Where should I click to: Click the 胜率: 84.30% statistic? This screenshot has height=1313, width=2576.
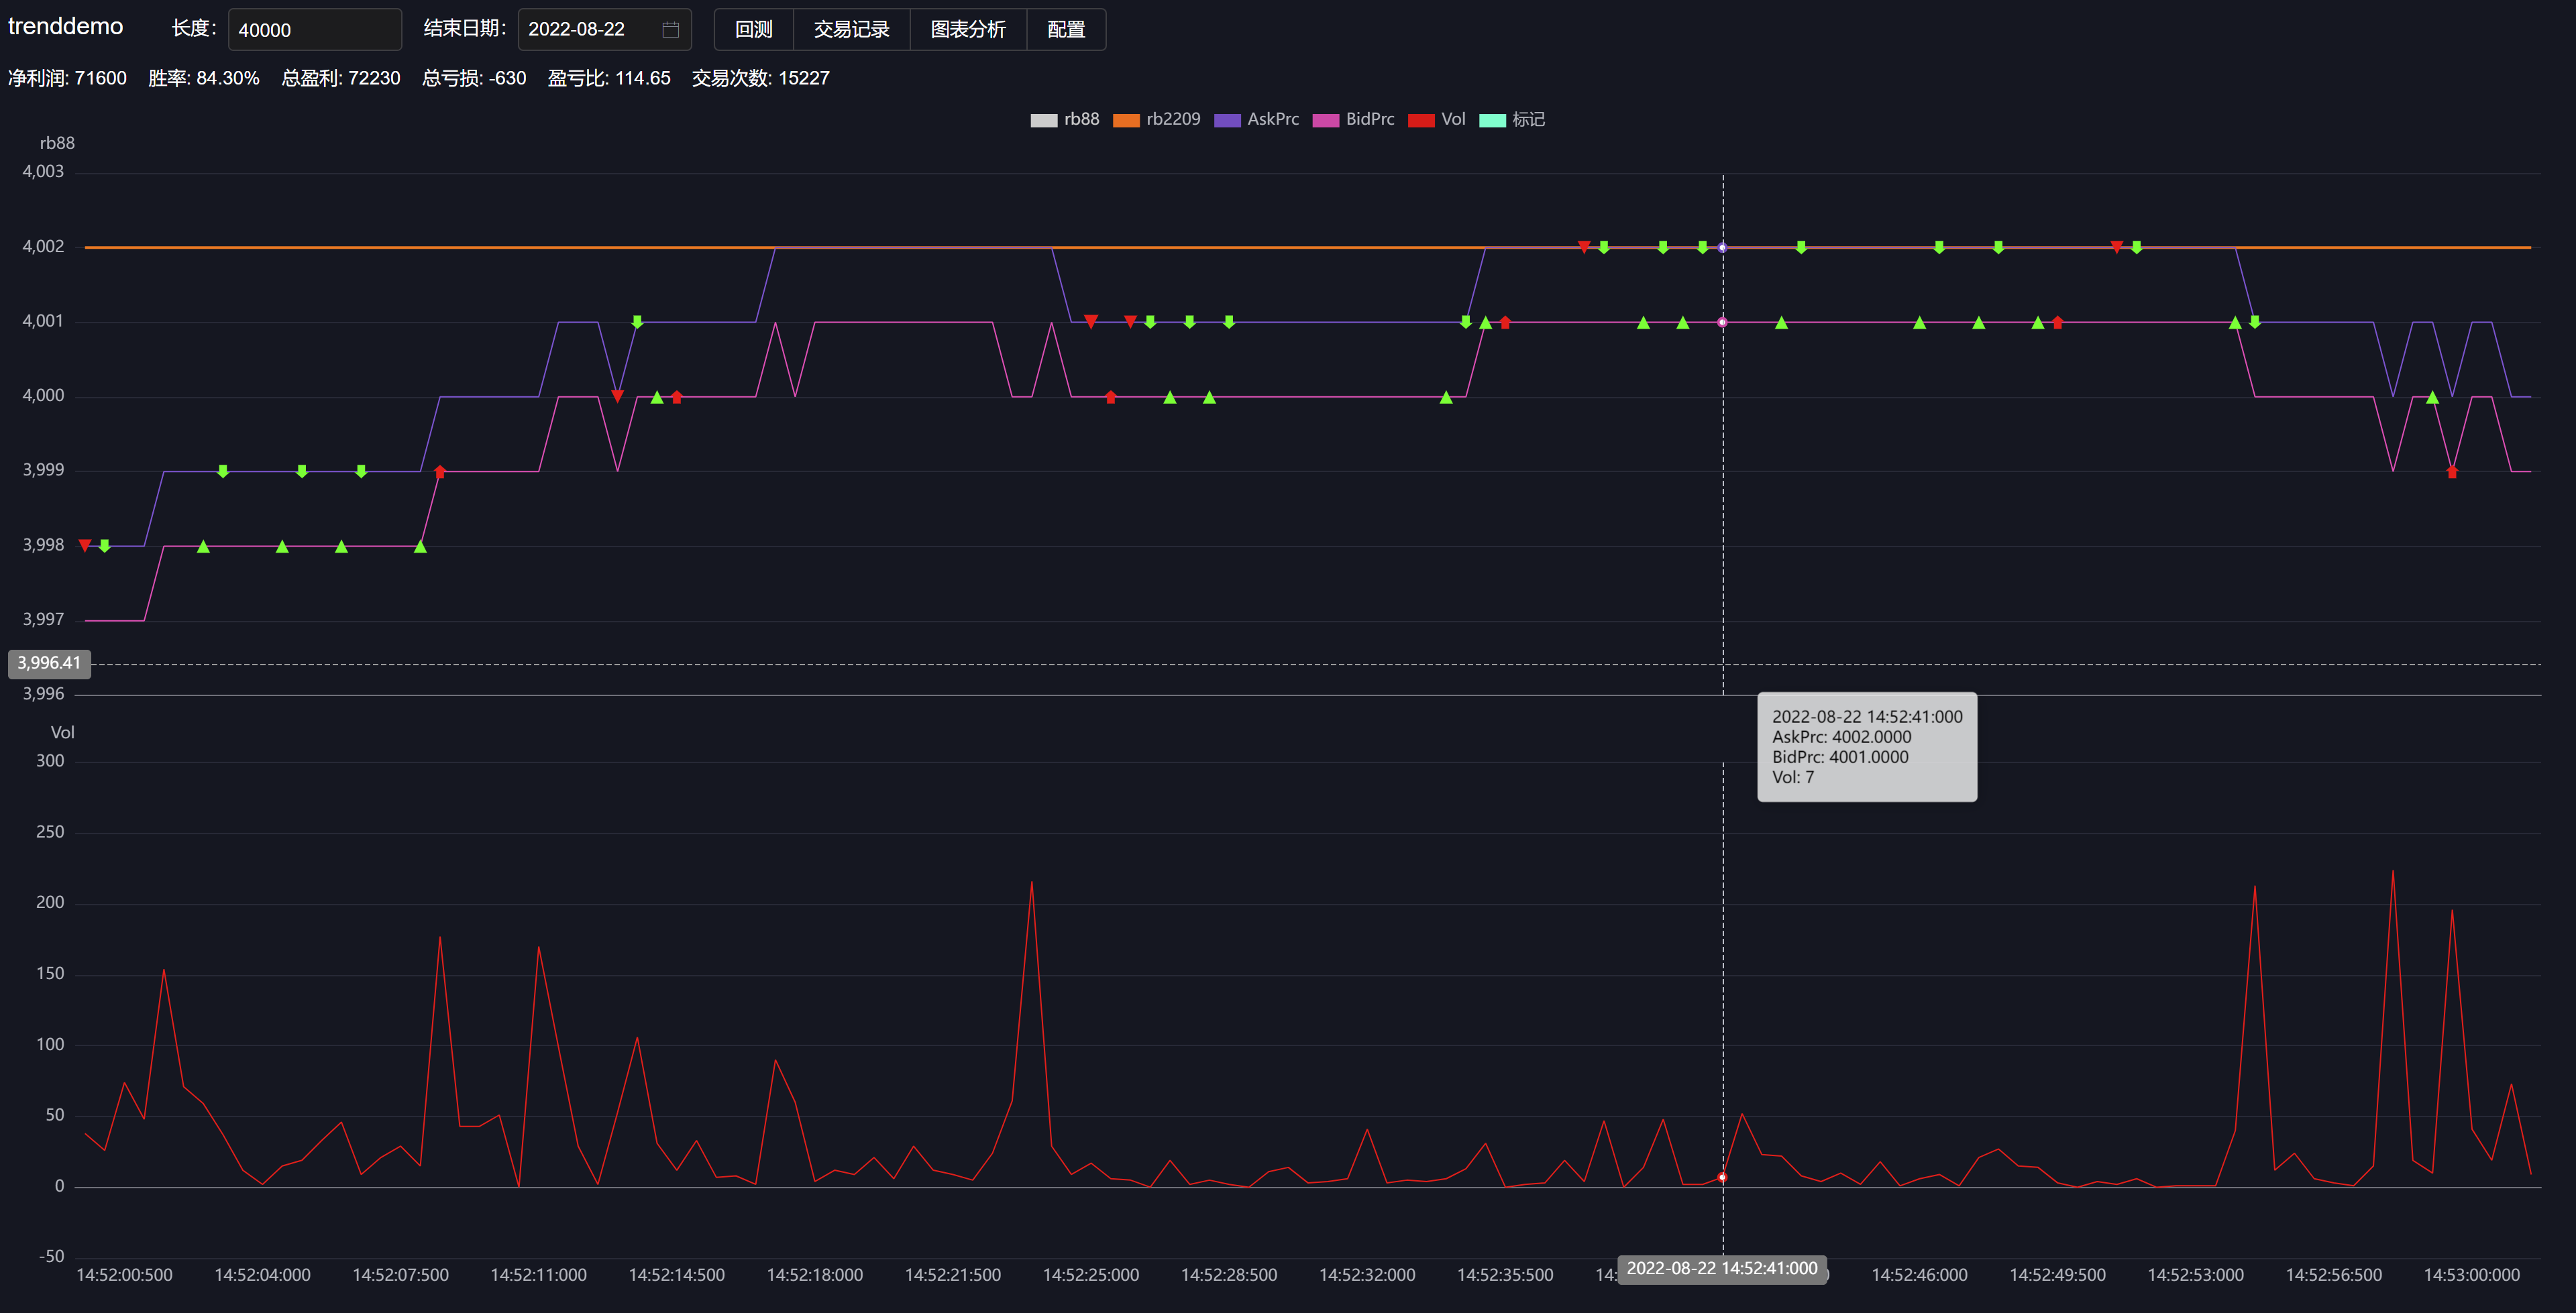[204, 78]
